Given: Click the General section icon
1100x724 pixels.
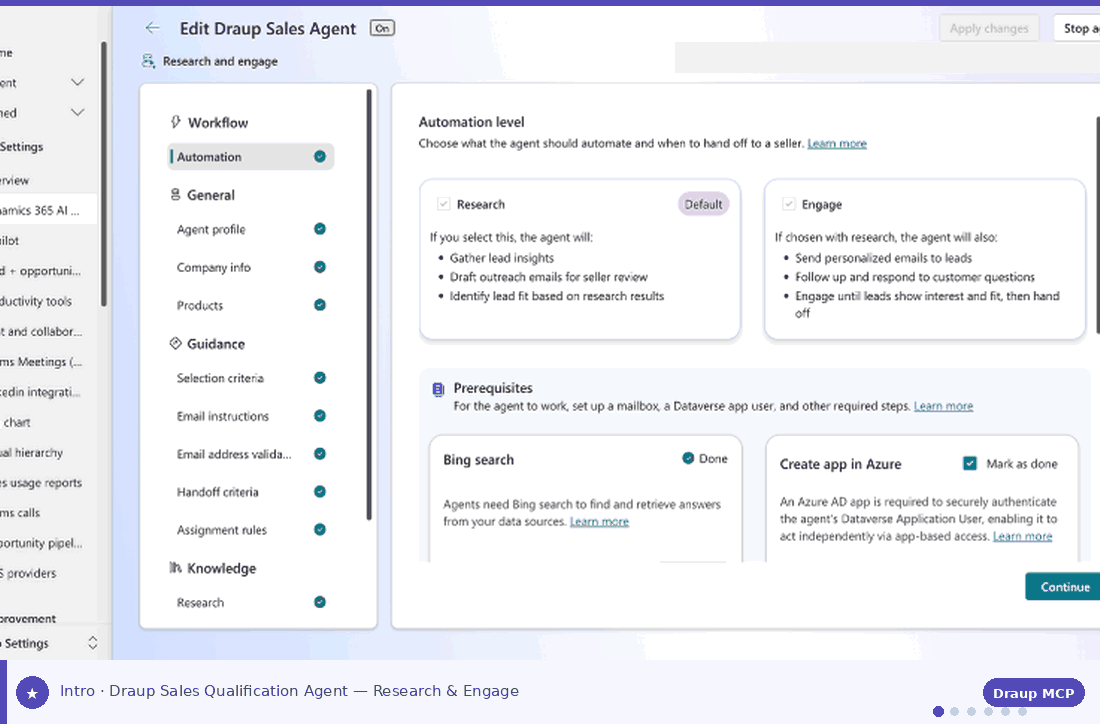Looking at the screenshot, I should [175, 194].
